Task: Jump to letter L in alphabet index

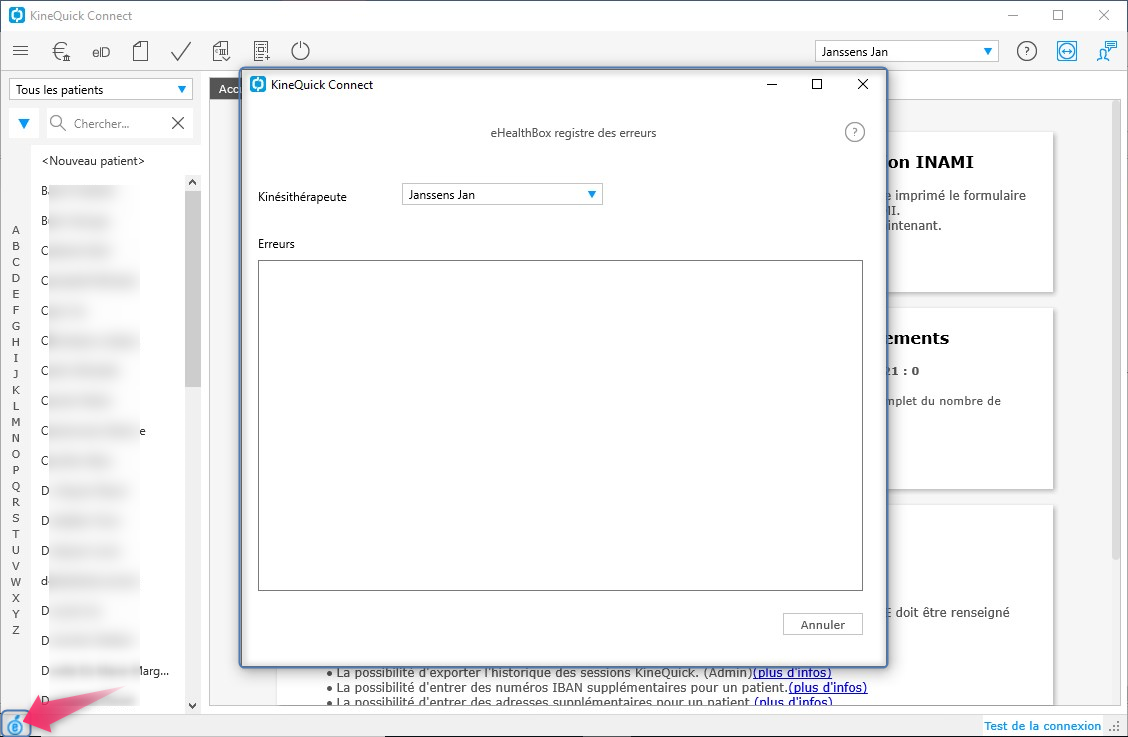Action: click(16, 406)
